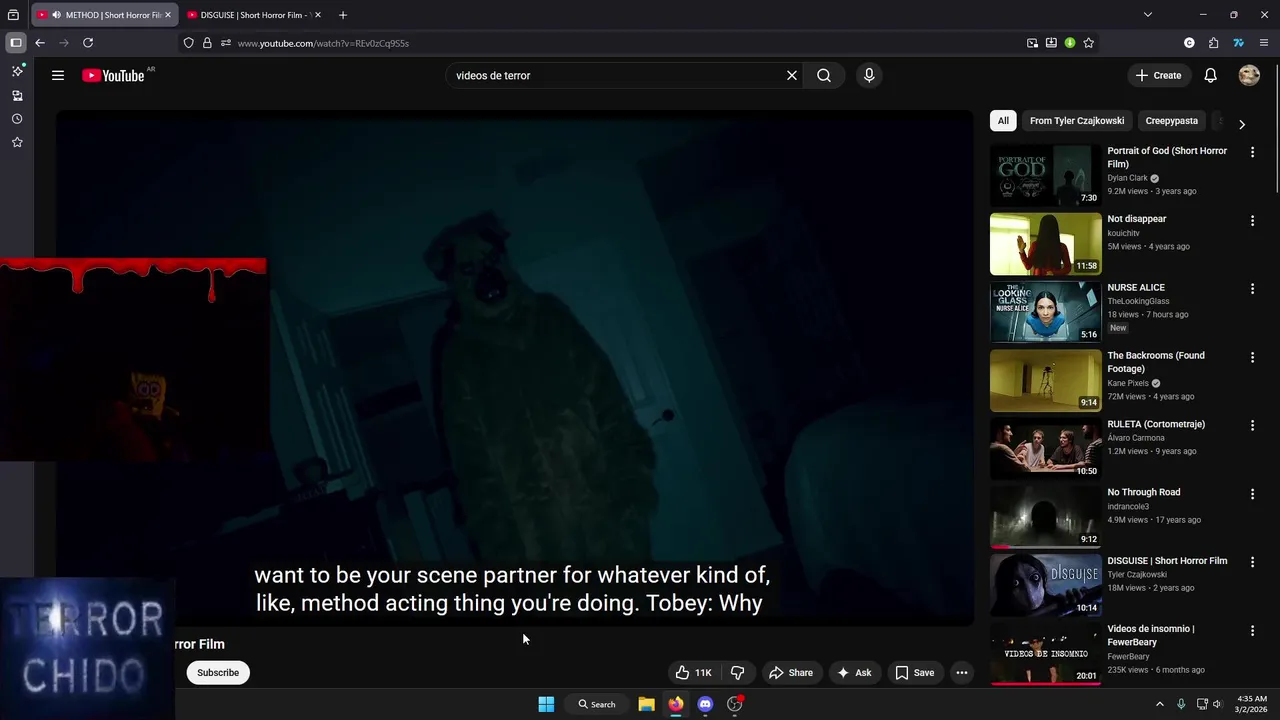Image resolution: width=1280 pixels, height=720 pixels.
Task: Bookmark this page with star
Action: (x=1089, y=43)
